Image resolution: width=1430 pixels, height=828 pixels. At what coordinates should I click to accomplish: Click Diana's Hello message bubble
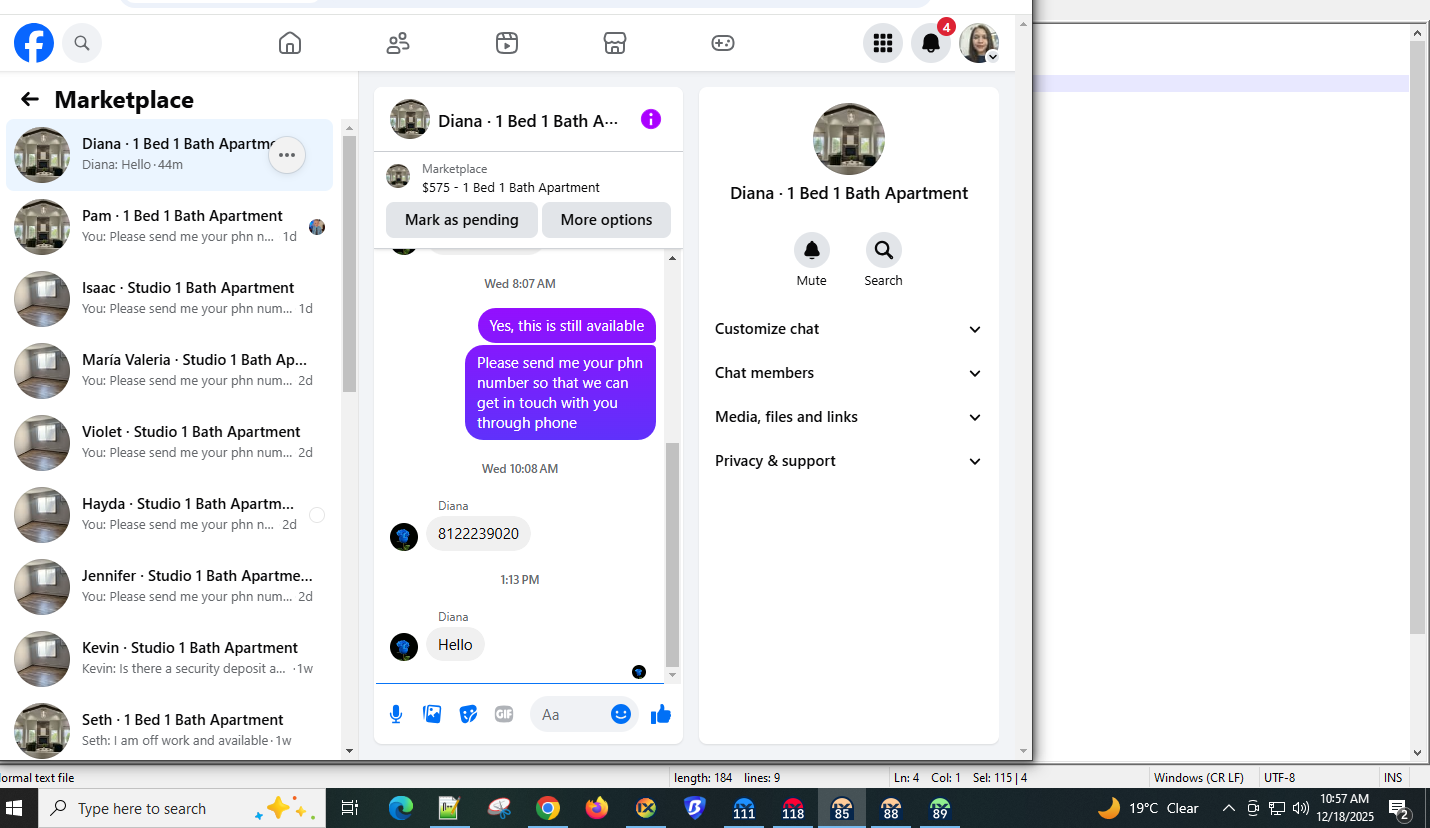[455, 645]
